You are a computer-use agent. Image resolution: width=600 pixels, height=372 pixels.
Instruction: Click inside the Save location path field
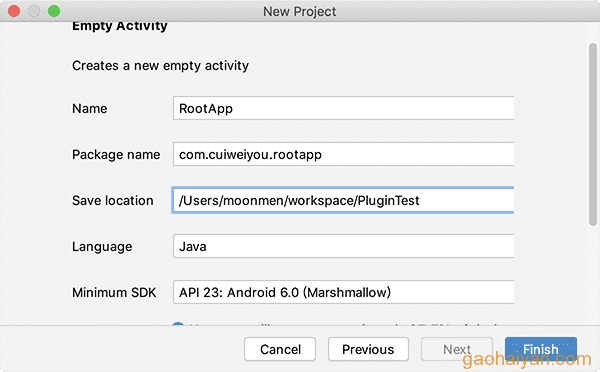coord(343,200)
